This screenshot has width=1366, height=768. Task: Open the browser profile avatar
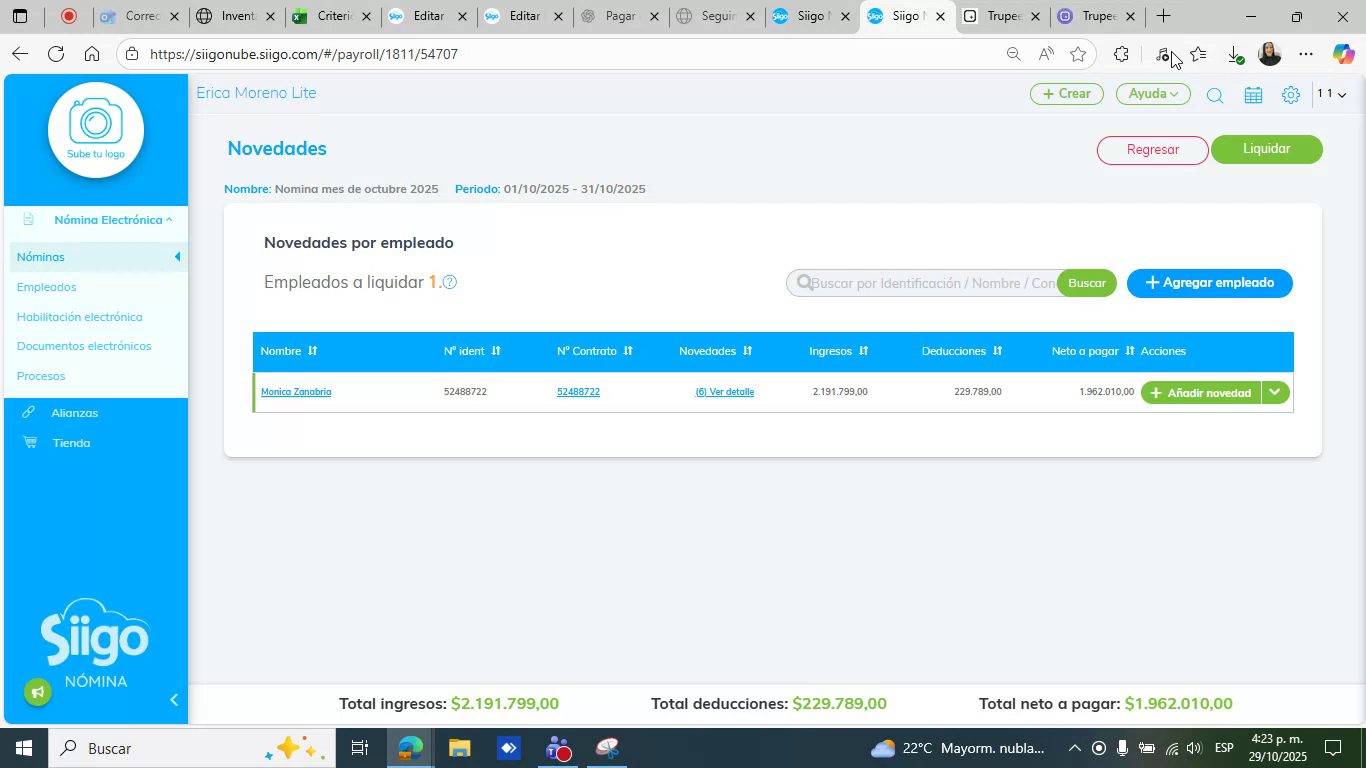[x=1270, y=54]
